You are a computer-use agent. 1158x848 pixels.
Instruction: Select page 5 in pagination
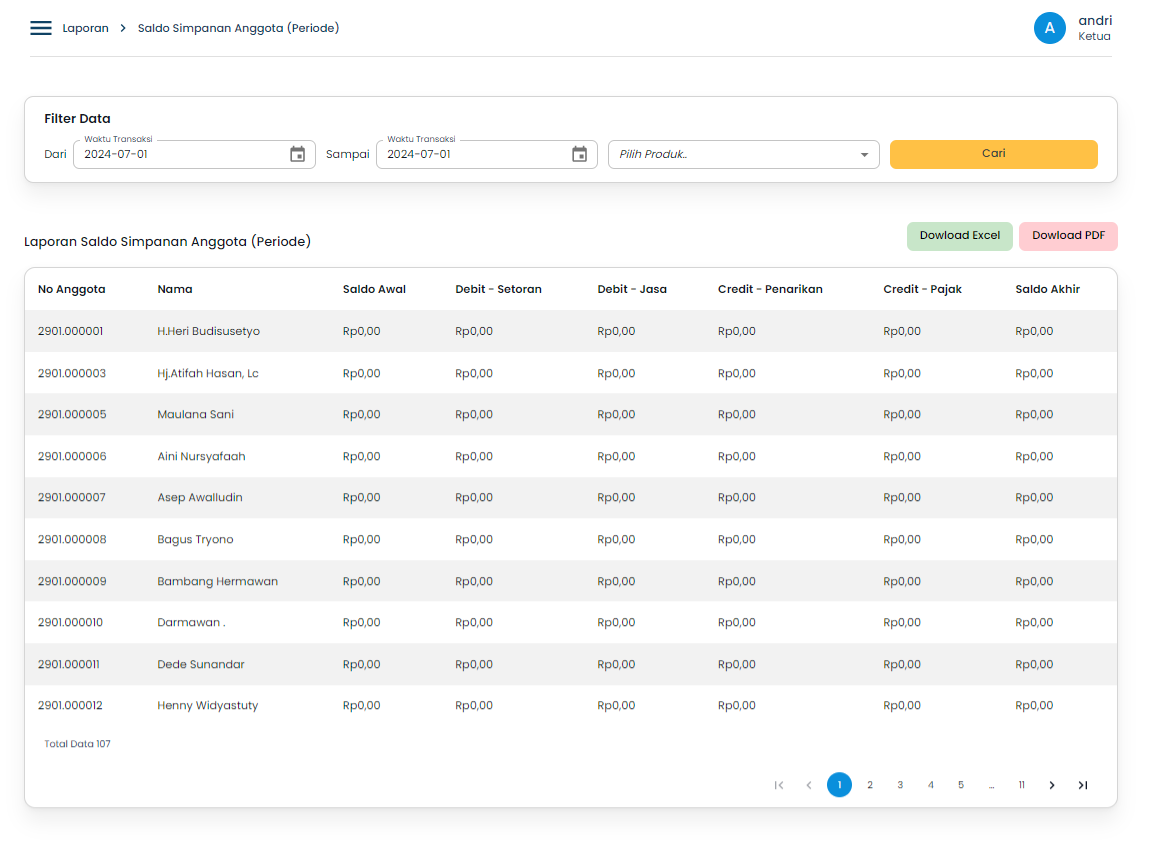[961, 785]
